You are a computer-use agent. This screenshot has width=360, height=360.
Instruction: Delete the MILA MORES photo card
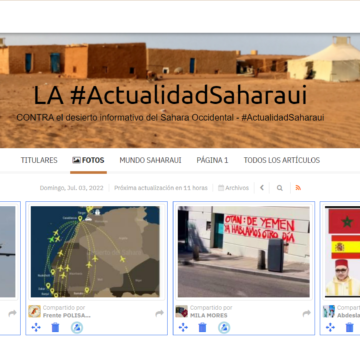click(202, 328)
